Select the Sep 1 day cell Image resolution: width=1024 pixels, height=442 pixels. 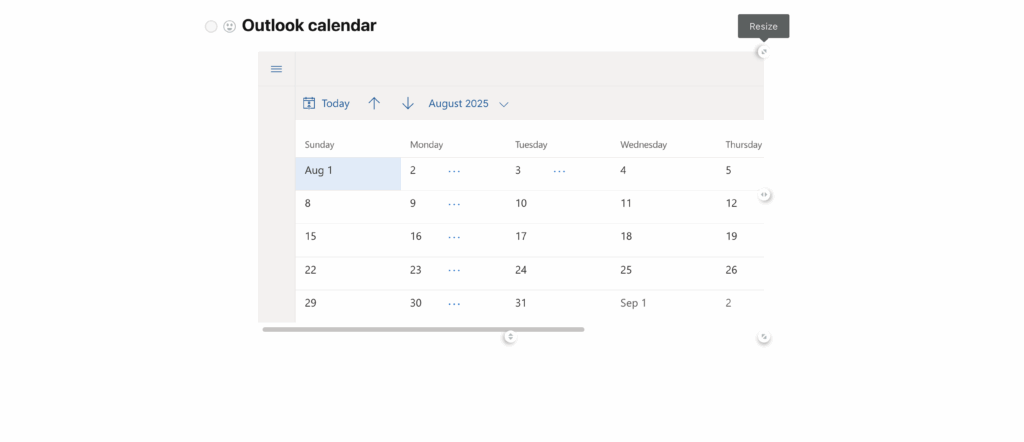pos(664,304)
